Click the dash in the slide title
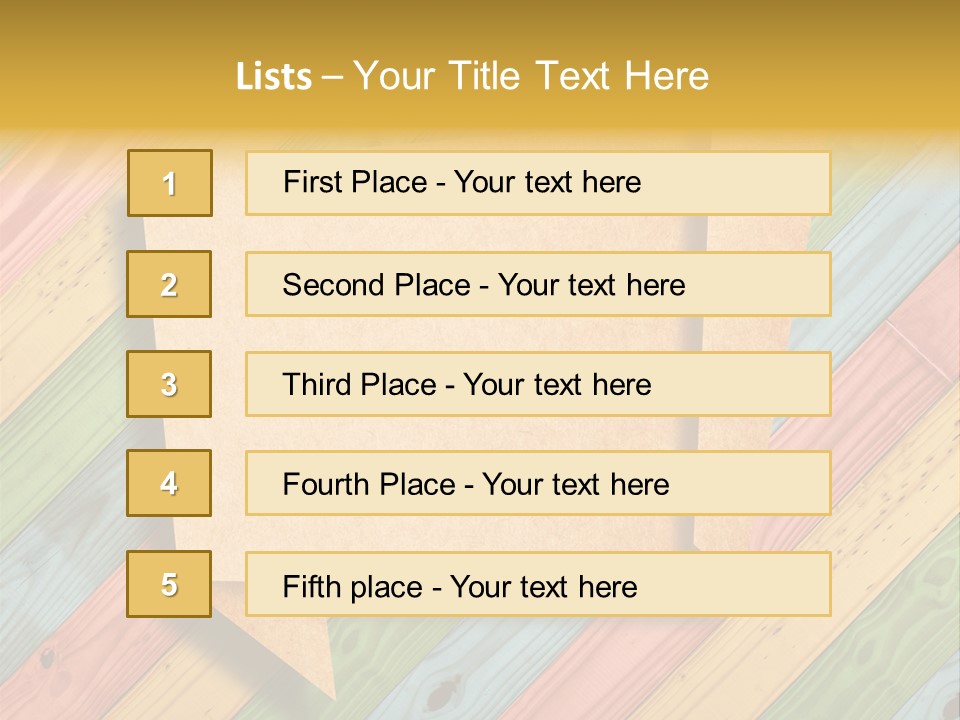The height and width of the screenshot is (720, 960). (332, 76)
